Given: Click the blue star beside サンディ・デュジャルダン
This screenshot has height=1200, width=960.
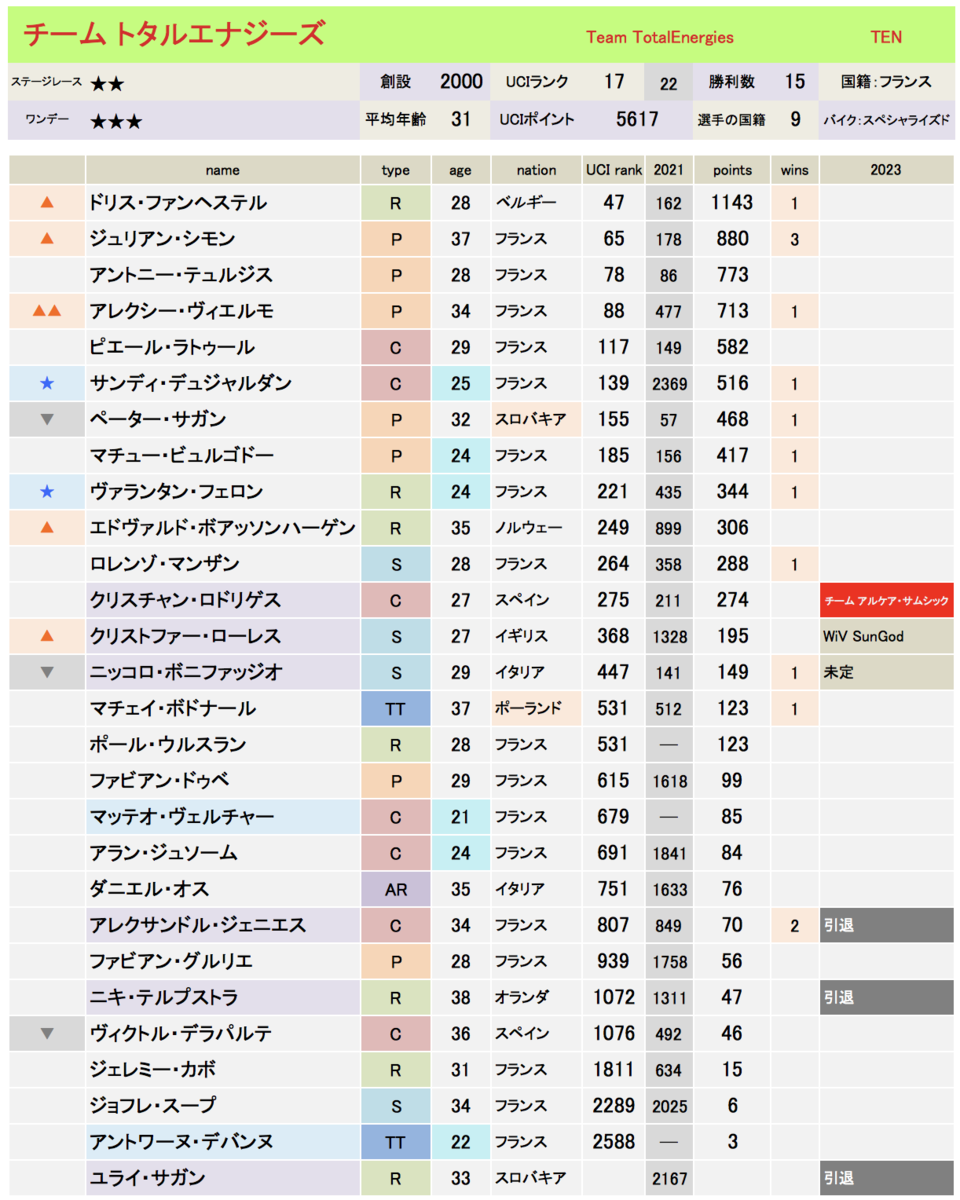Looking at the screenshot, I should tap(46, 383).
